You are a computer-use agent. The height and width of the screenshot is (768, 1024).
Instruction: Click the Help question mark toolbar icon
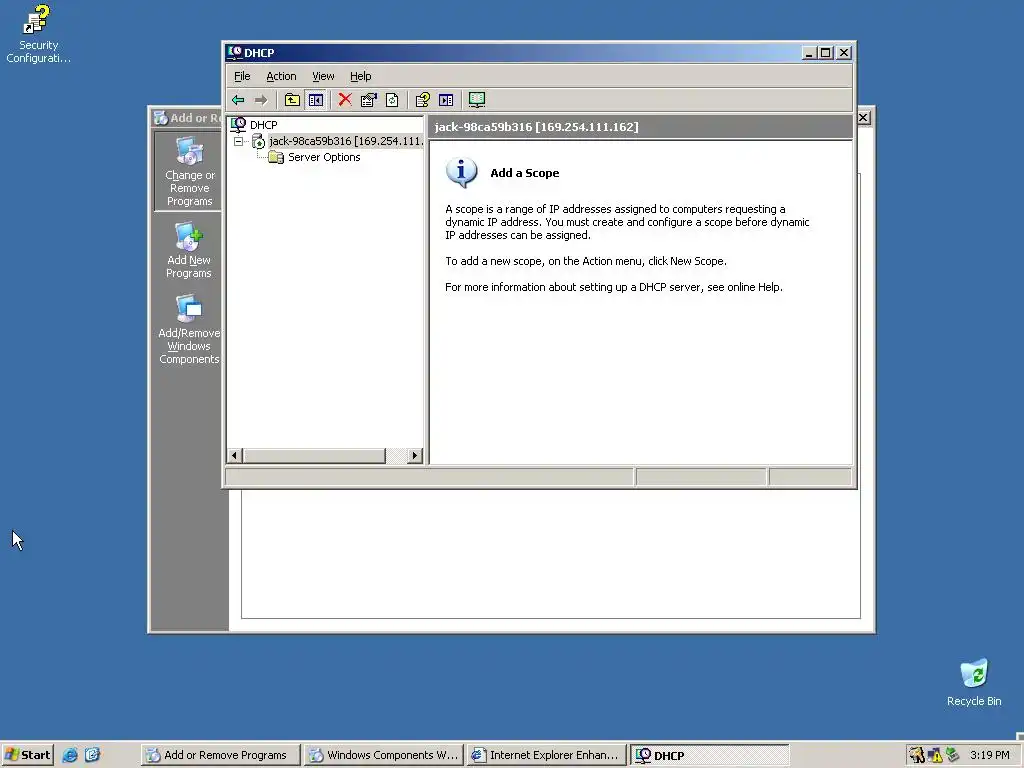click(x=423, y=100)
